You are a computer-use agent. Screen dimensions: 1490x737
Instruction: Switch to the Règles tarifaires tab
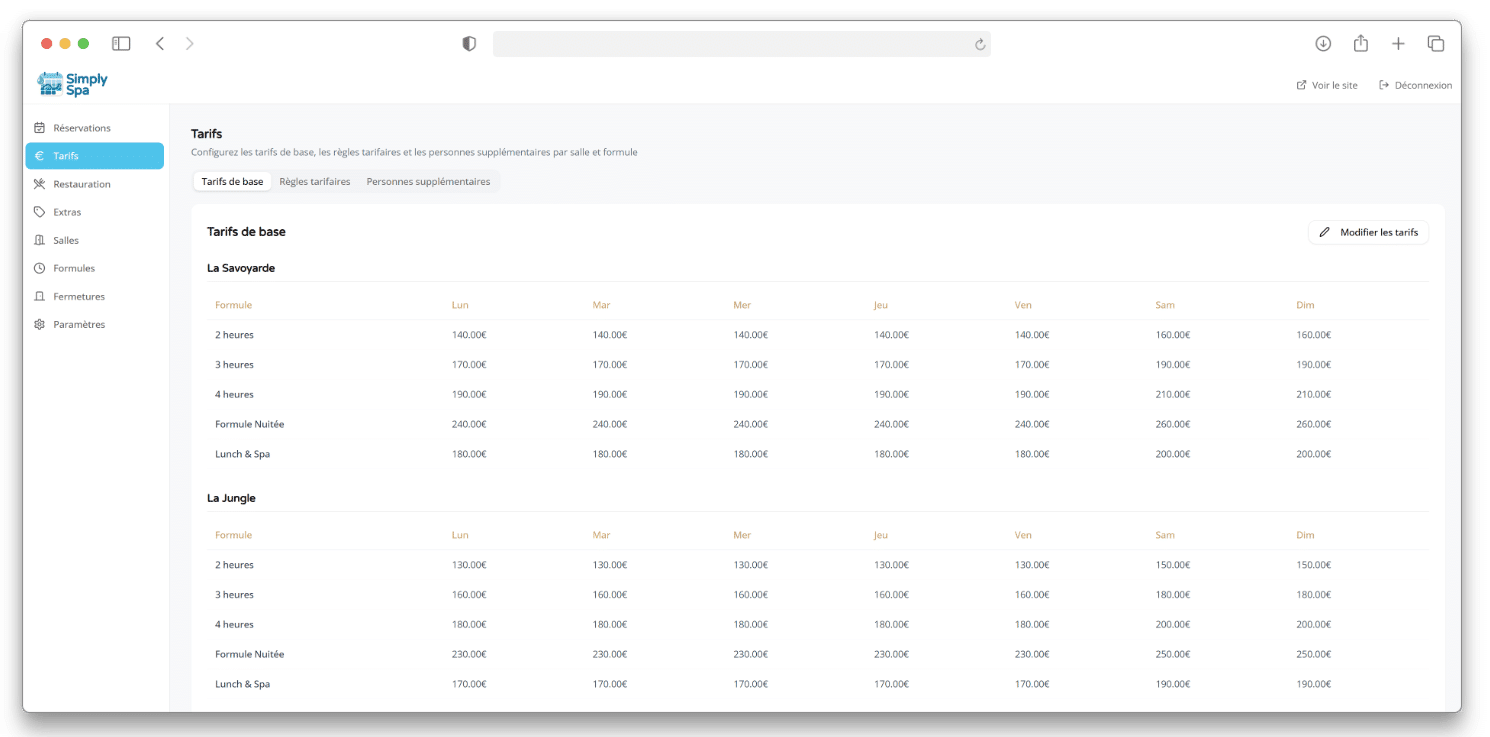[315, 182]
